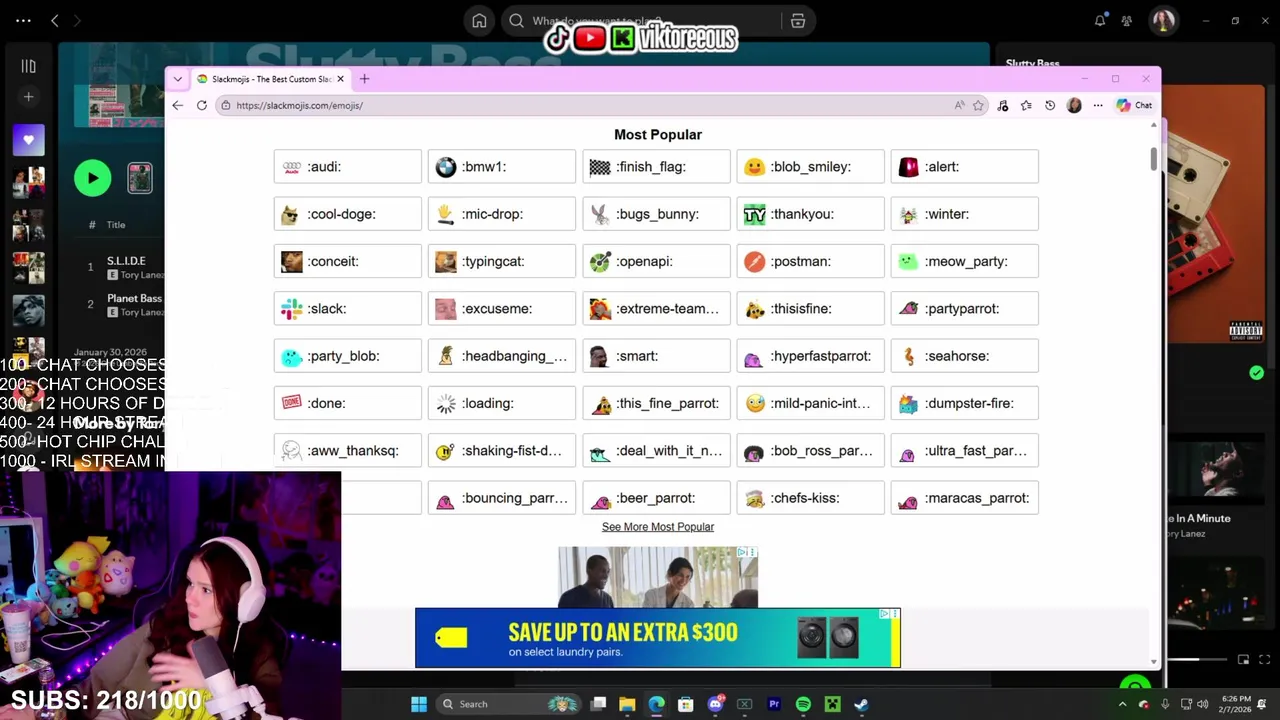Open Edge browsing history icon

tap(1050, 105)
